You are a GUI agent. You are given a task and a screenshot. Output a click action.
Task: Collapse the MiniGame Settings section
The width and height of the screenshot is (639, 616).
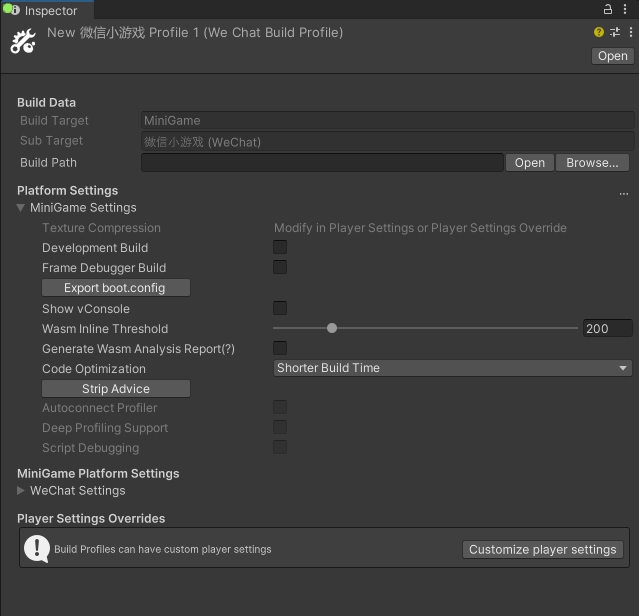21,208
